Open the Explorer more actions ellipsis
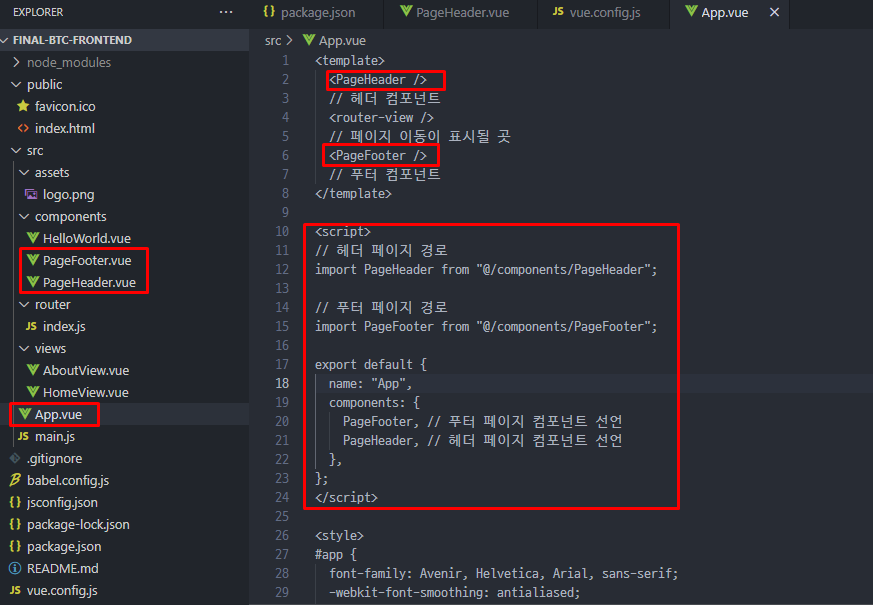This screenshot has height=605, width=873. [226, 12]
